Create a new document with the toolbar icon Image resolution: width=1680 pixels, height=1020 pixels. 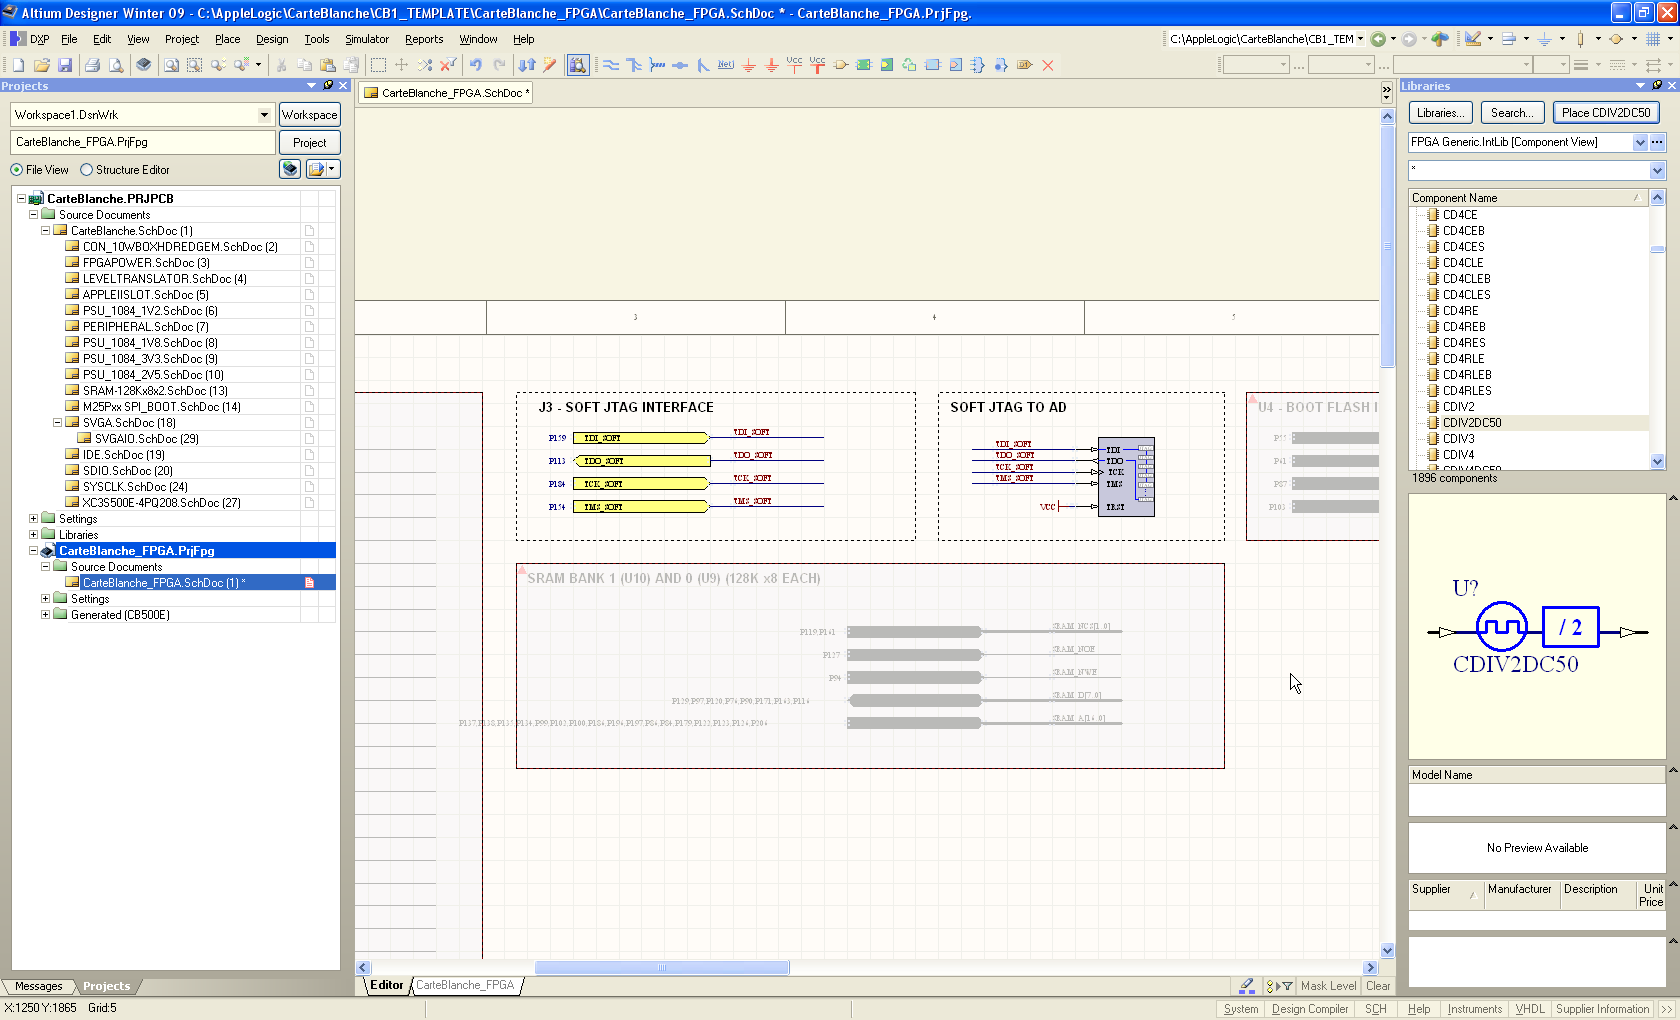(18, 65)
